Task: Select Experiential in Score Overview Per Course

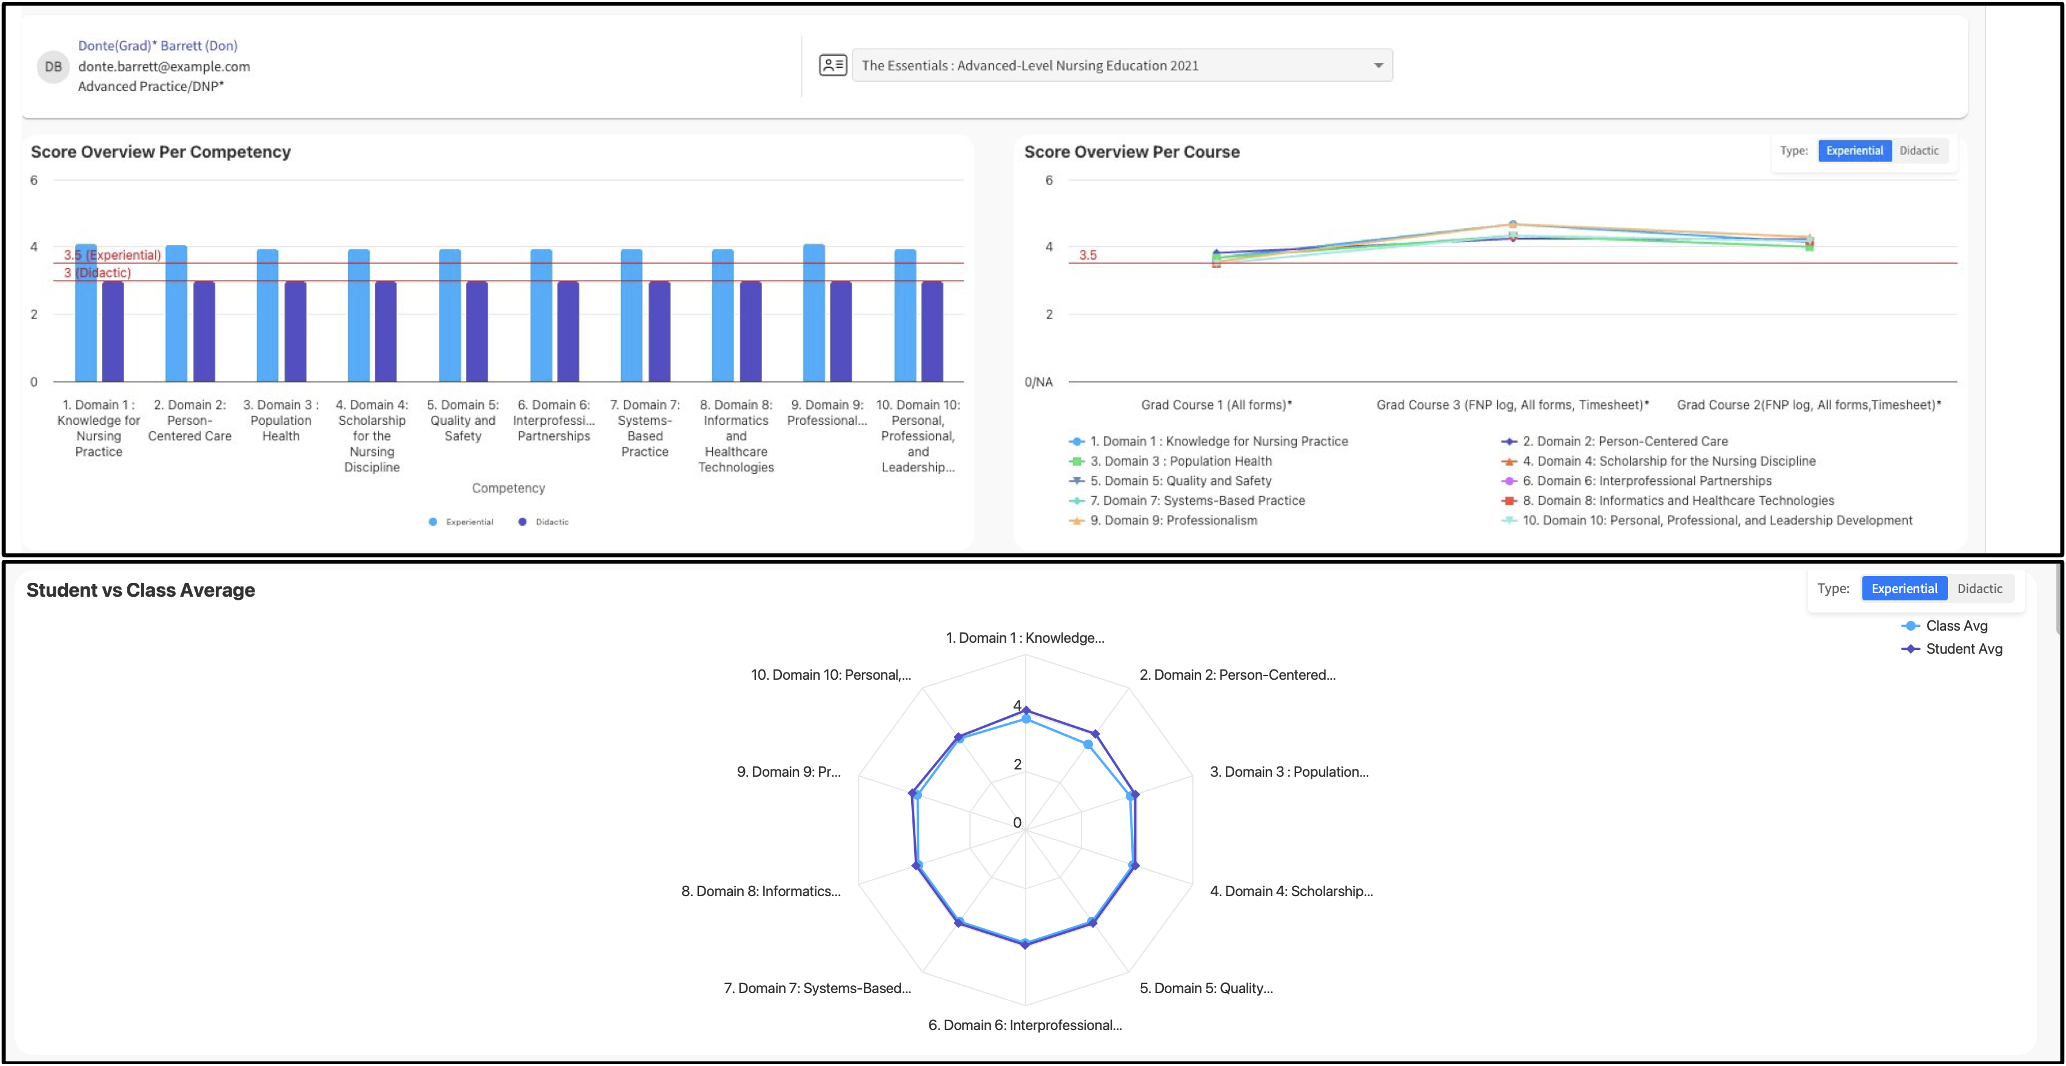Action: (1853, 151)
